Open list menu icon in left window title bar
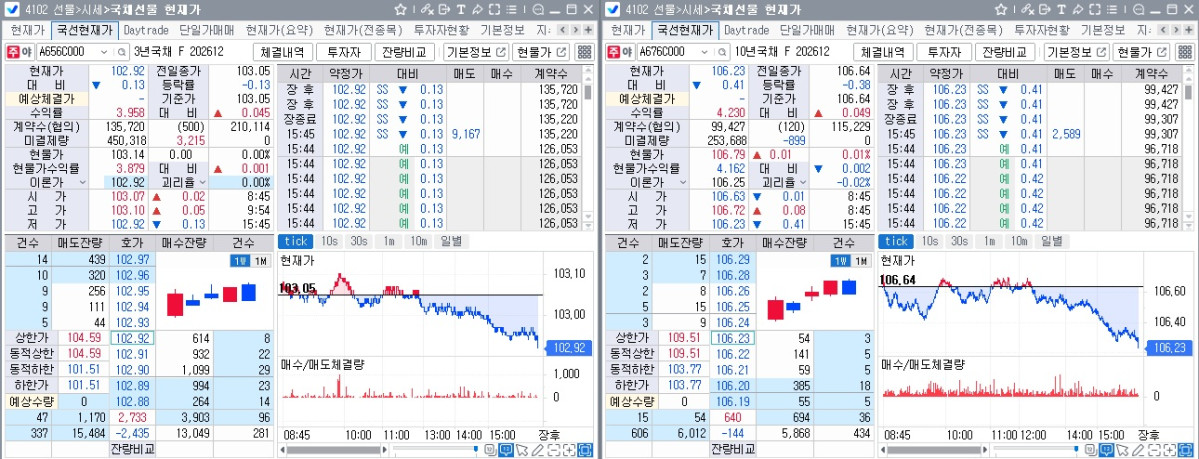 [x=511, y=9]
